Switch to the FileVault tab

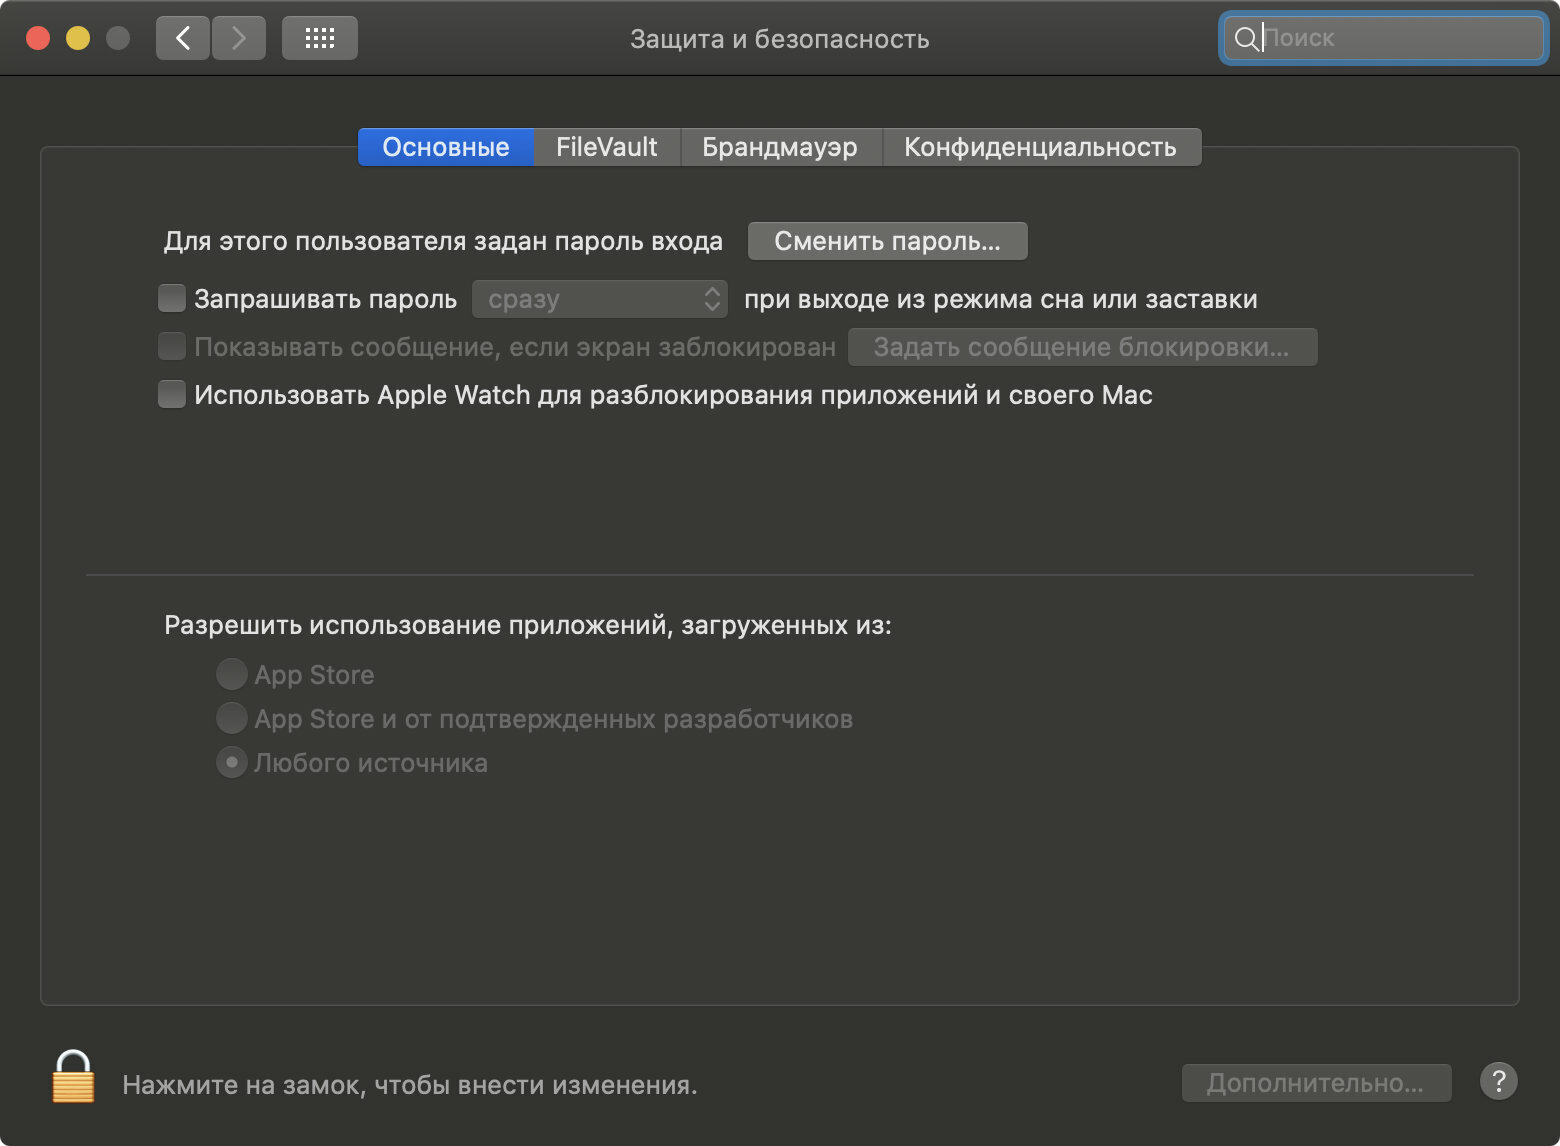(607, 147)
